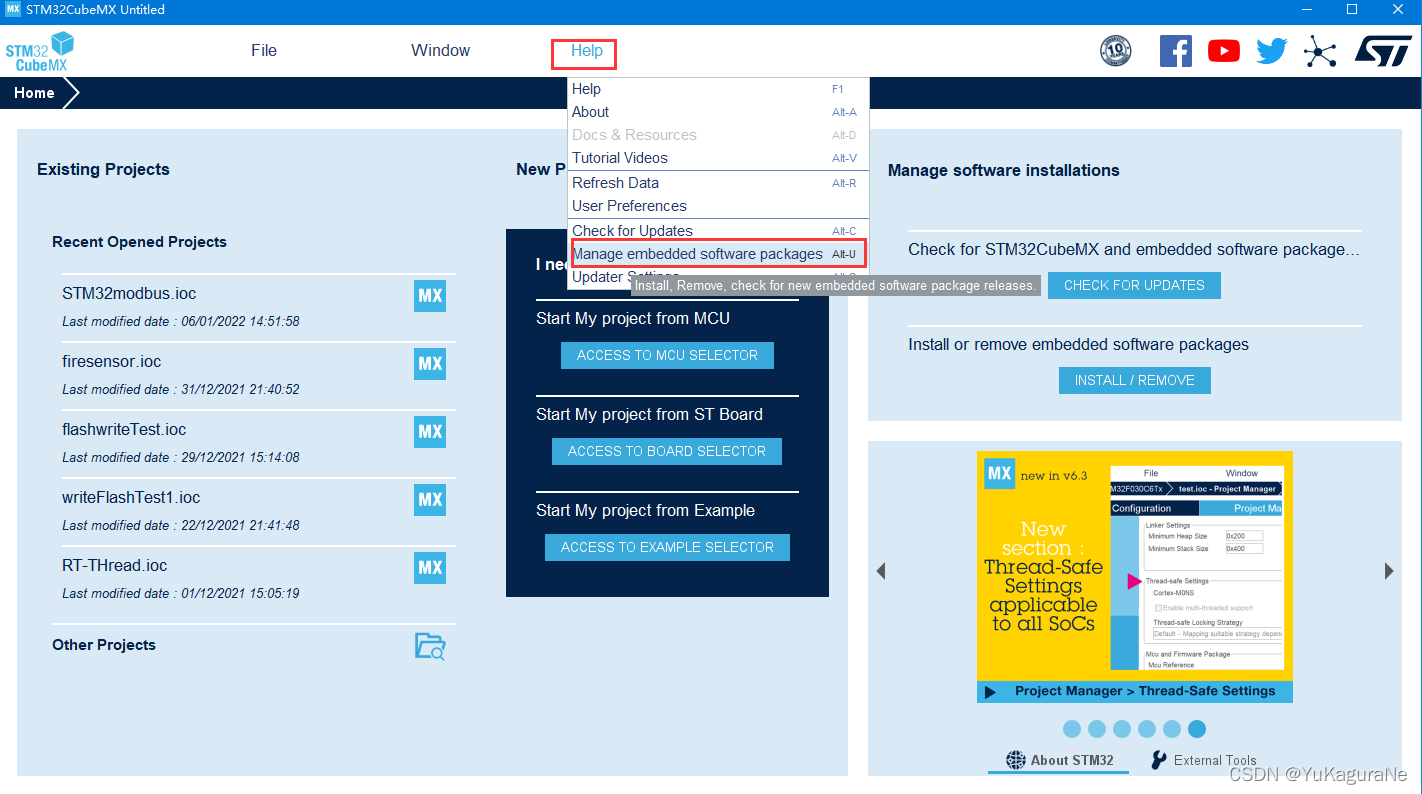The width and height of the screenshot is (1422, 794).
Task: Click the ST company logo
Action: 1384,51
